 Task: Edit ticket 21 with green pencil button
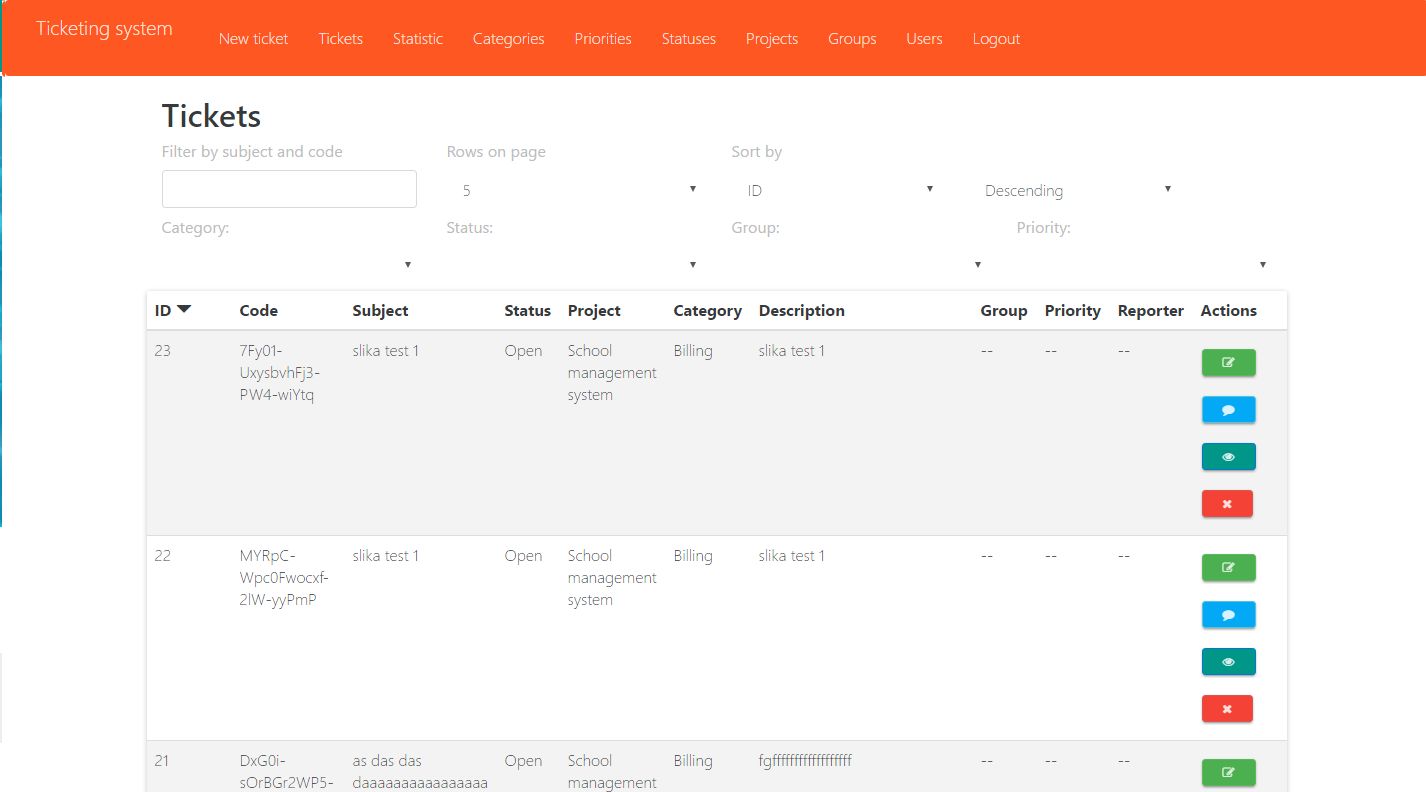1228,773
